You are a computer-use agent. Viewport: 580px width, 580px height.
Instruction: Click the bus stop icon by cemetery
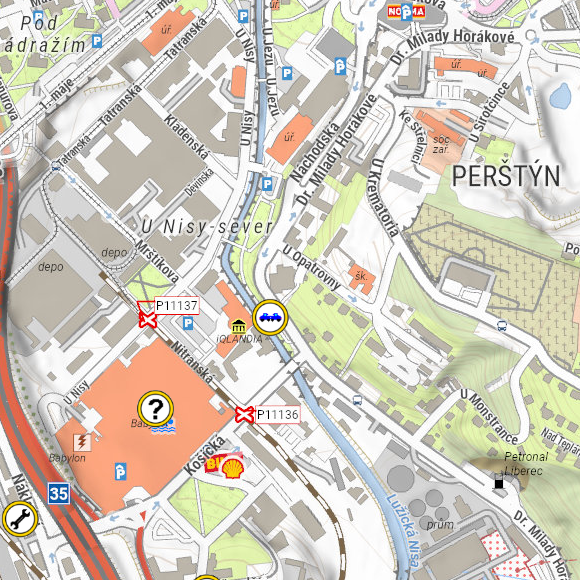[502, 326]
